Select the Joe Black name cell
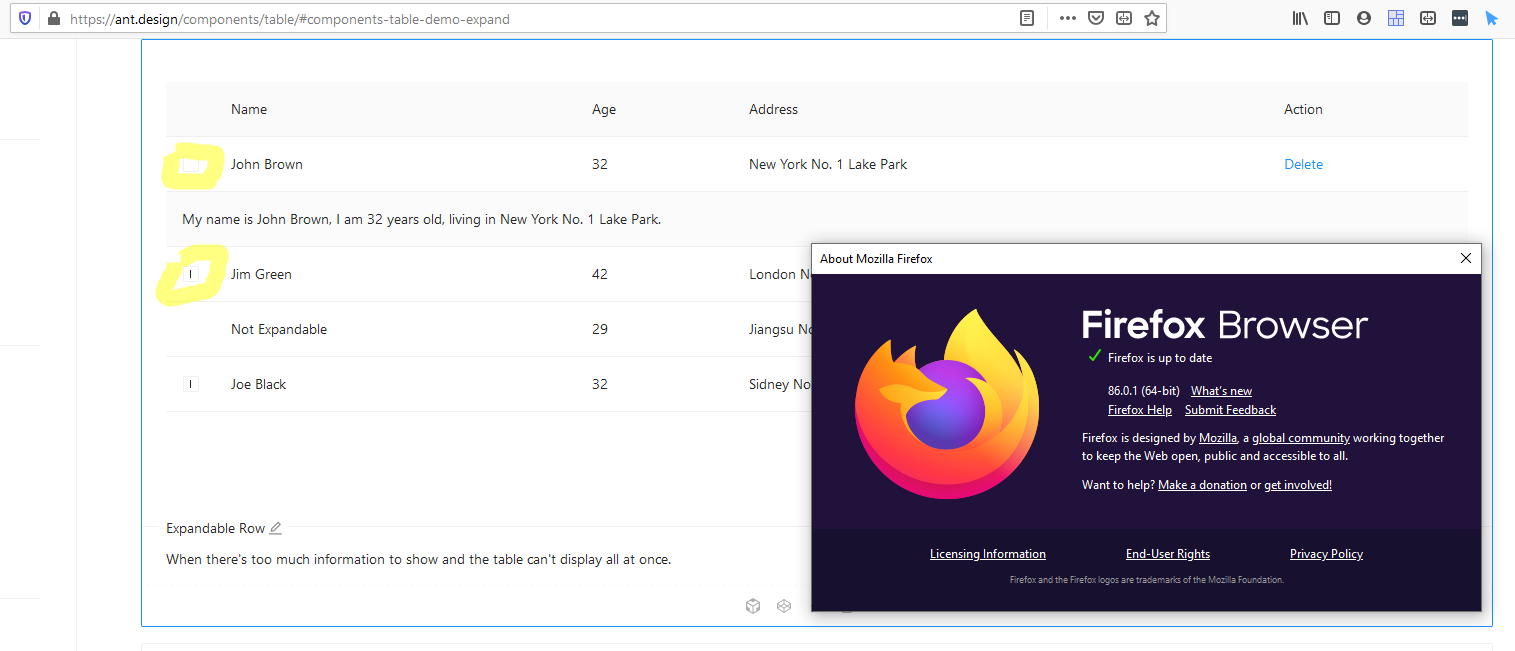Screen dimensions: 1515x651 258,384
